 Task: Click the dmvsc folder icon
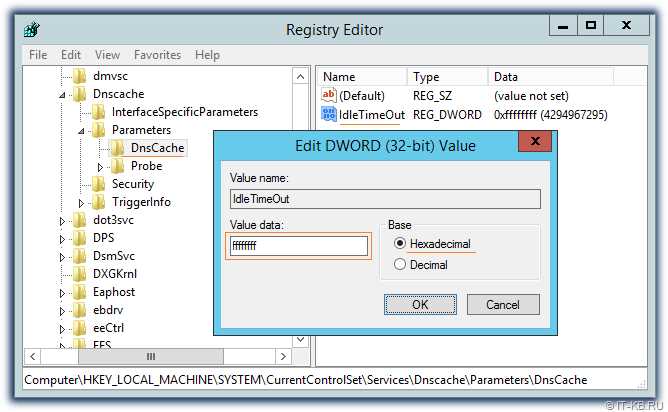[x=80, y=76]
